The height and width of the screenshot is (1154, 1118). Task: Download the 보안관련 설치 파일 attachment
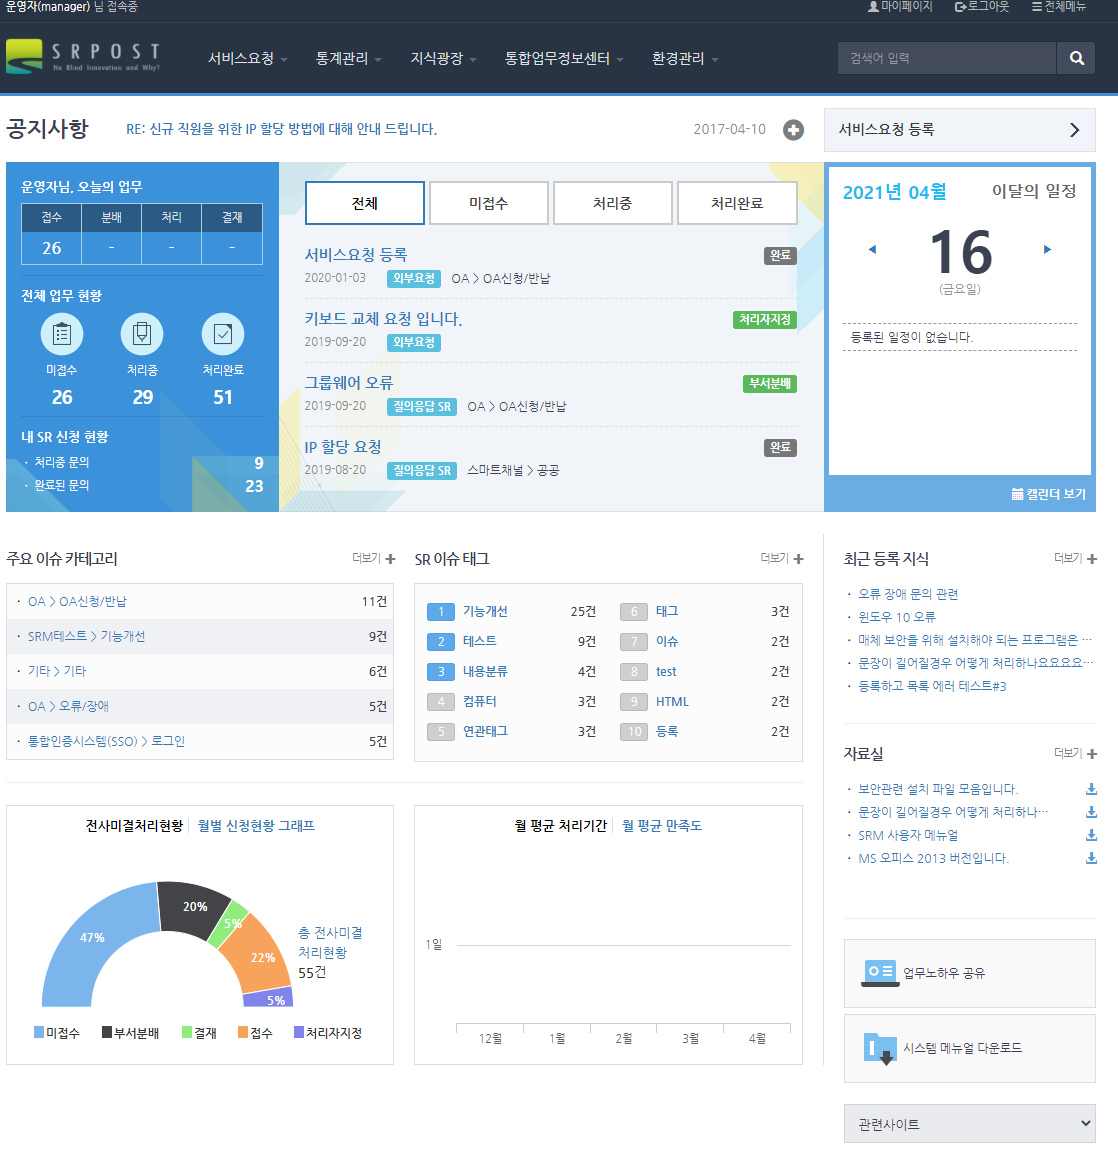click(x=1091, y=789)
